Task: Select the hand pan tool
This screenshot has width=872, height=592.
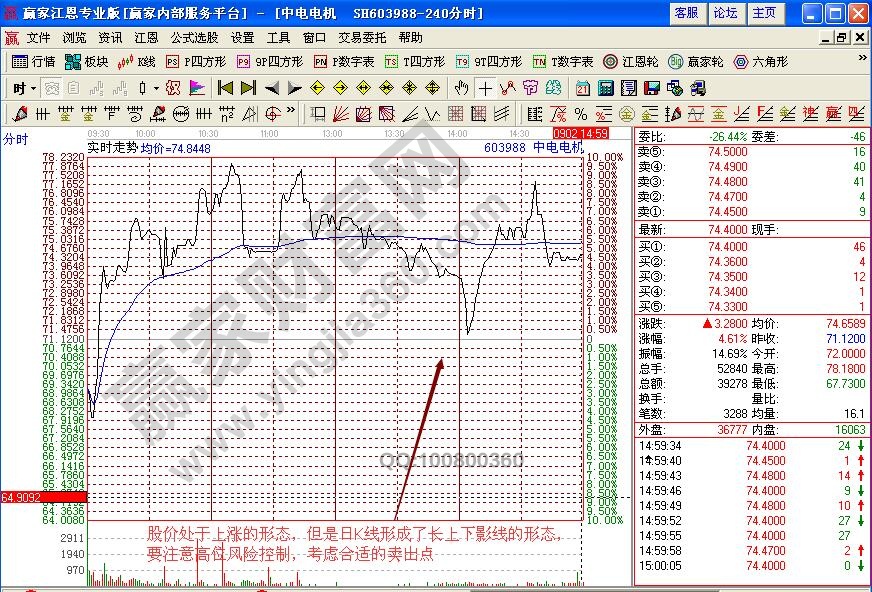Action: pyautogui.click(x=460, y=87)
